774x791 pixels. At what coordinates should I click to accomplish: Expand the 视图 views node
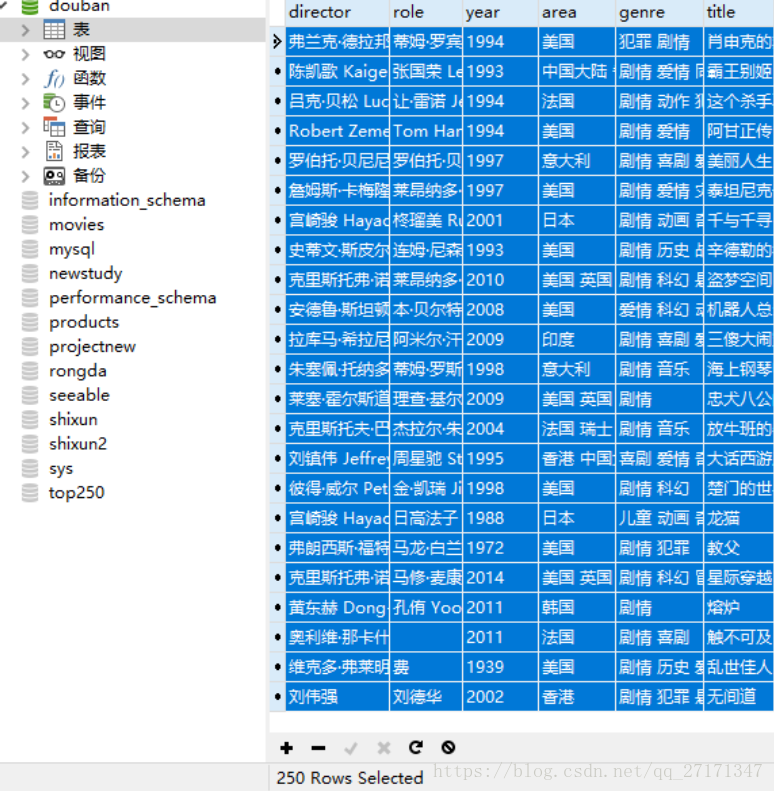(25, 54)
